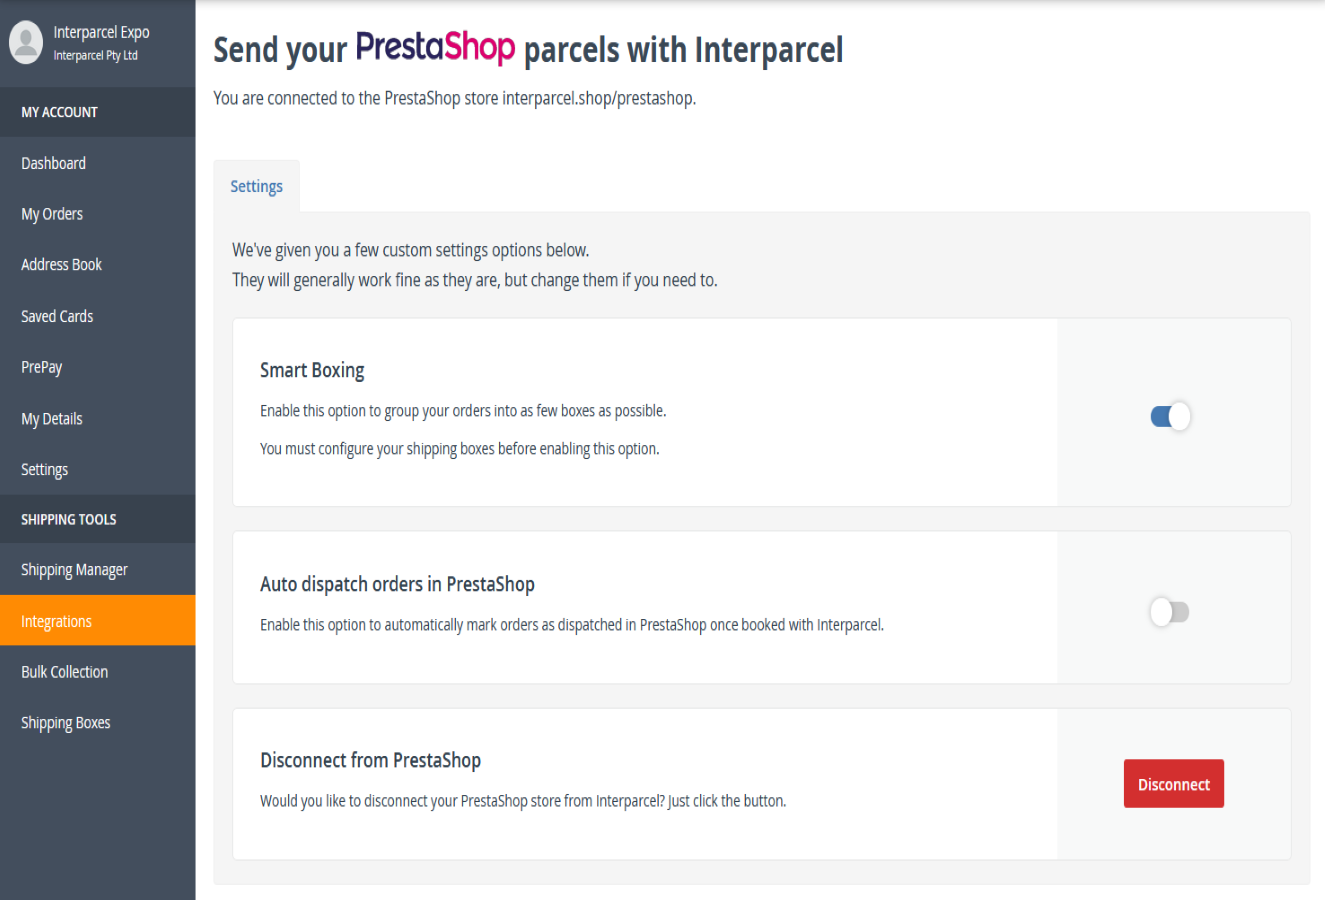Open Bulk Collection
1325x900 pixels.
point(64,671)
